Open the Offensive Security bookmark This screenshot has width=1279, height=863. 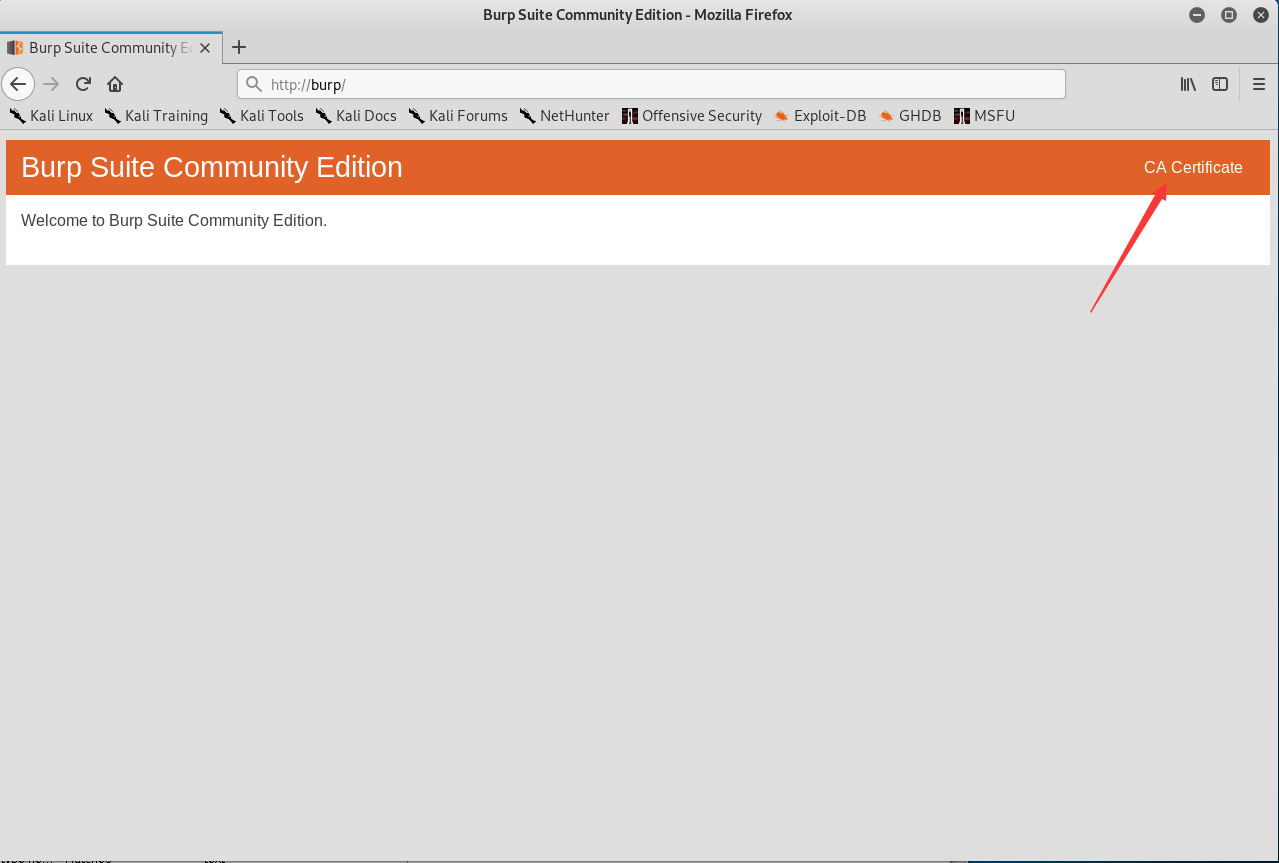coord(692,116)
